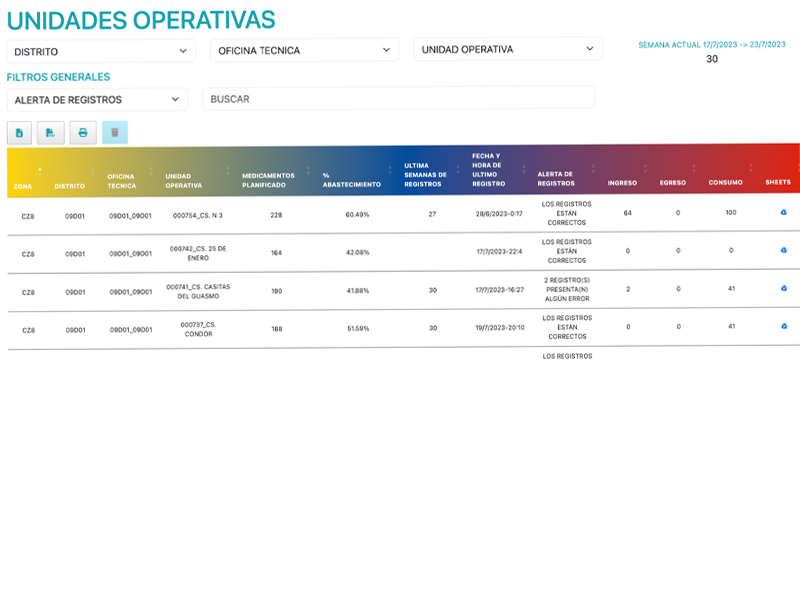Open the OFICINA TECNICA dropdown
The height and width of the screenshot is (600, 800).
click(x=304, y=50)
